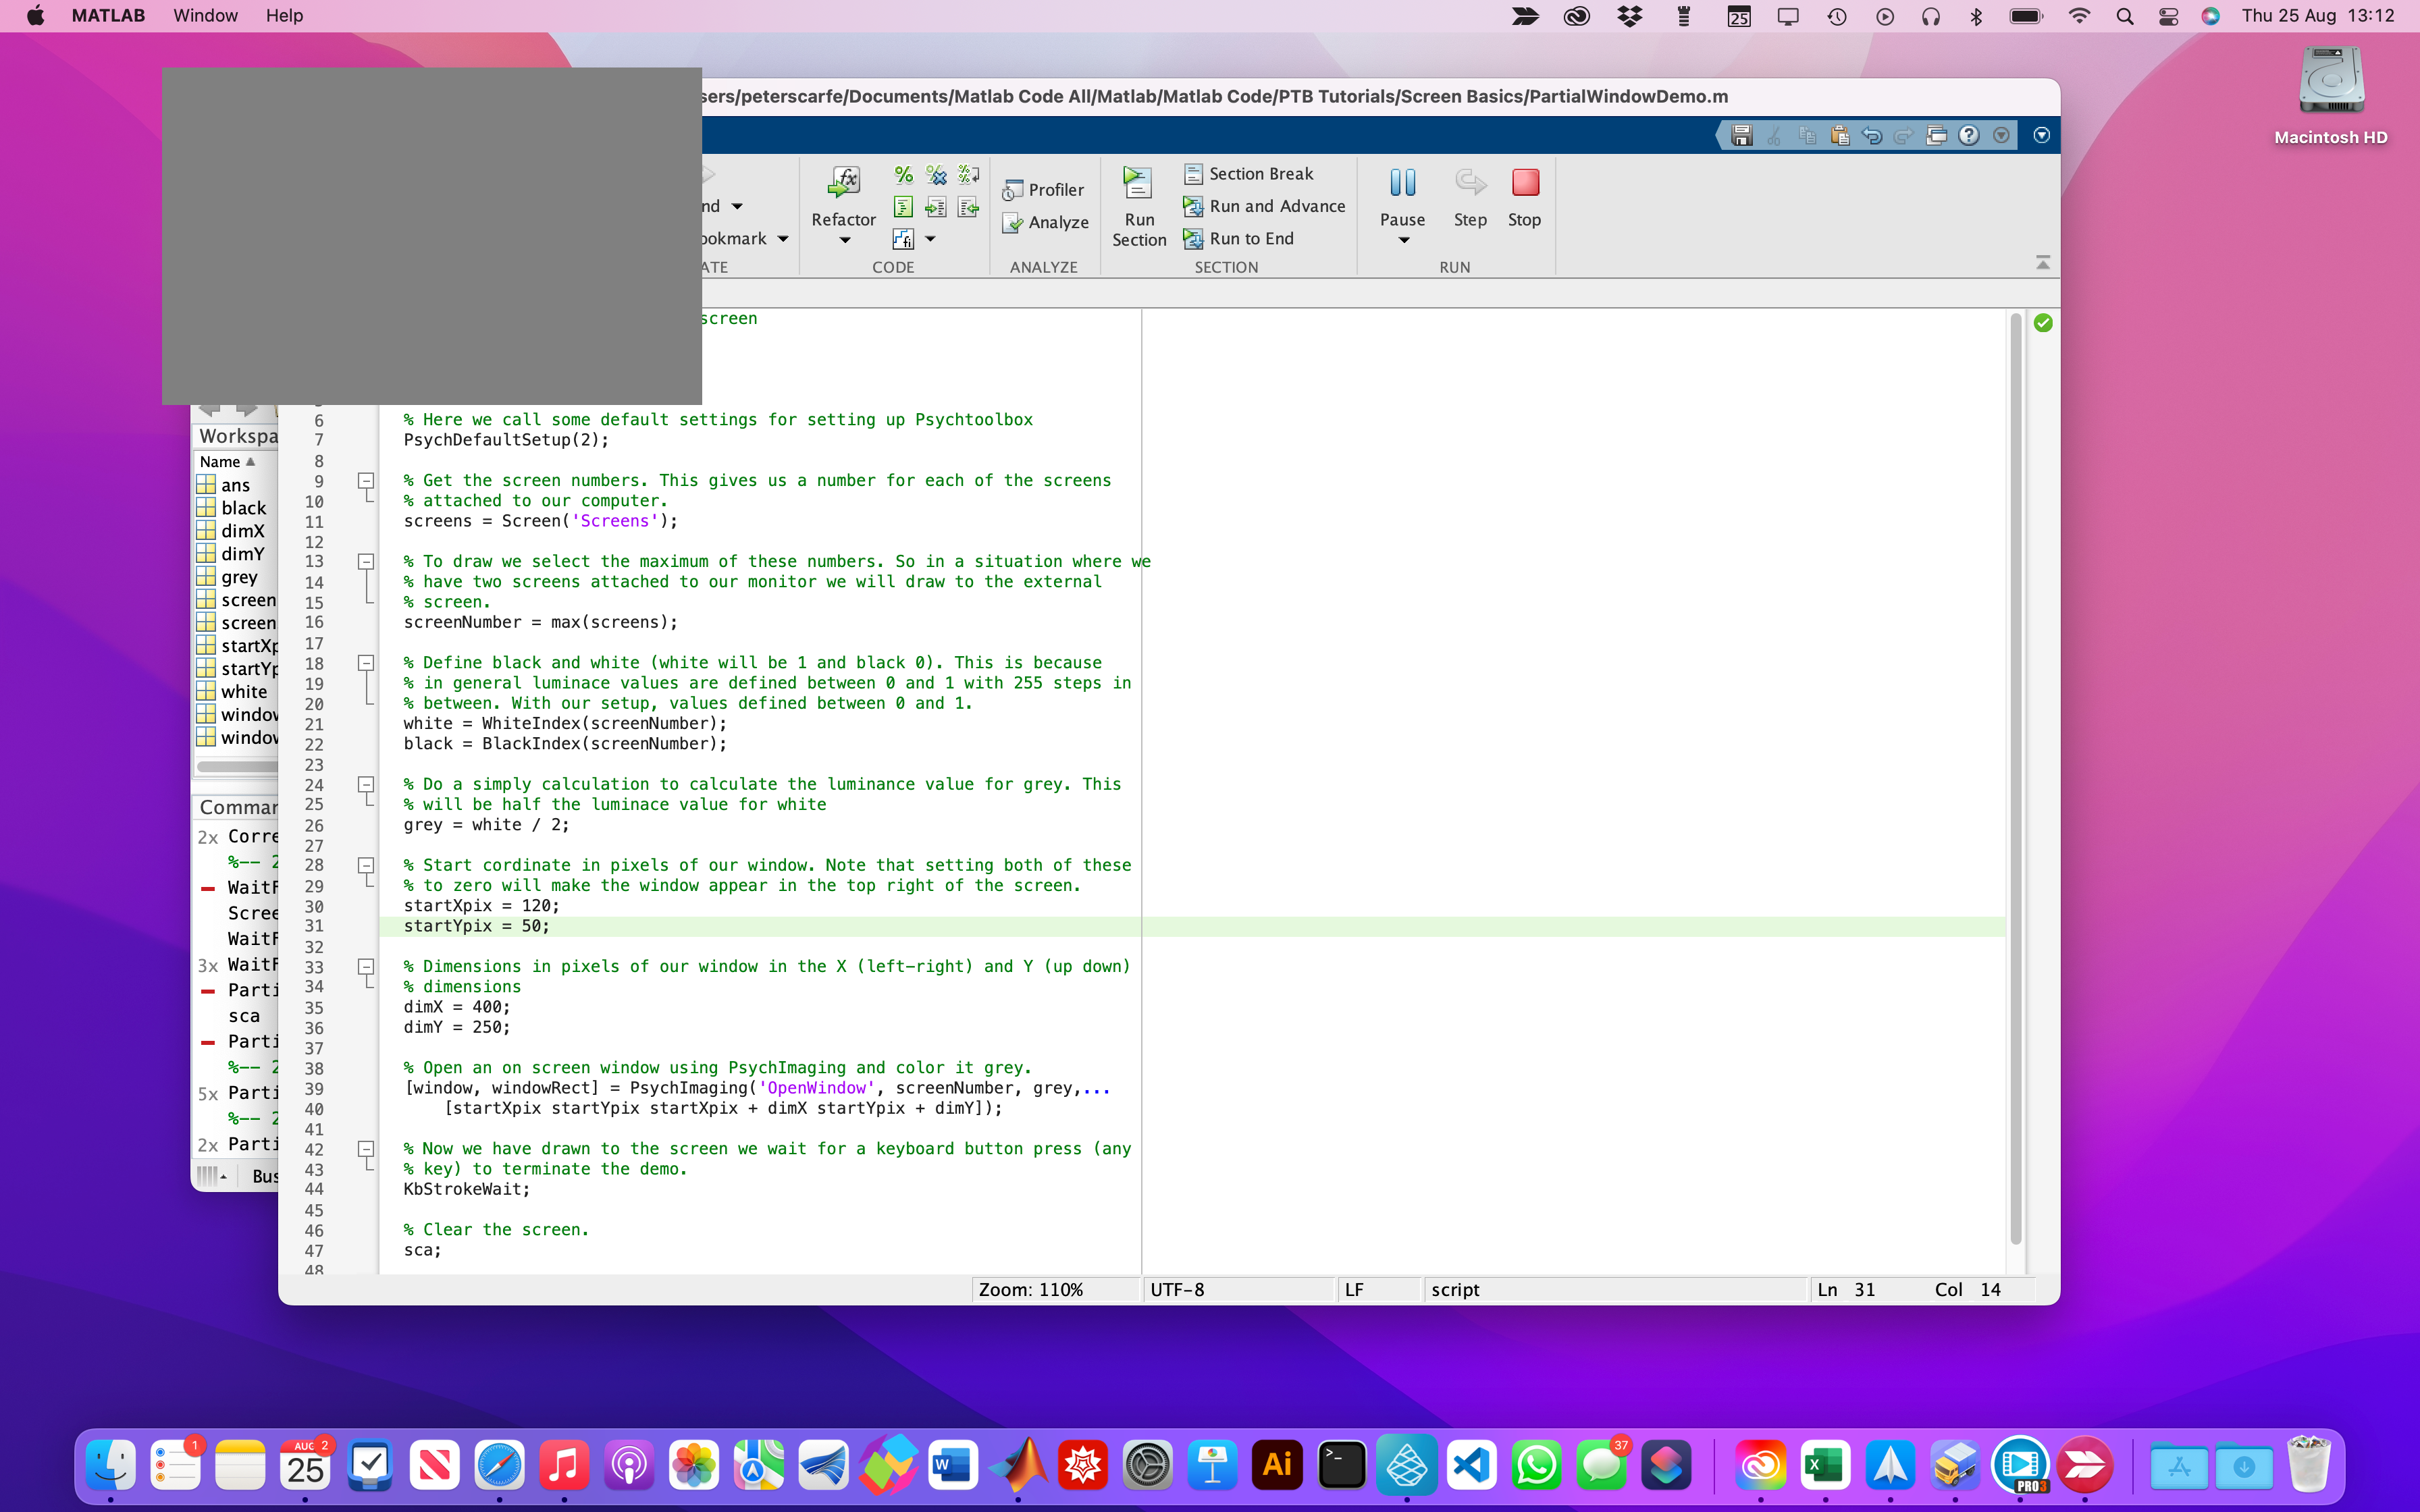Click the Workspace horizontal scrollbar

click(x=238, y=767)
